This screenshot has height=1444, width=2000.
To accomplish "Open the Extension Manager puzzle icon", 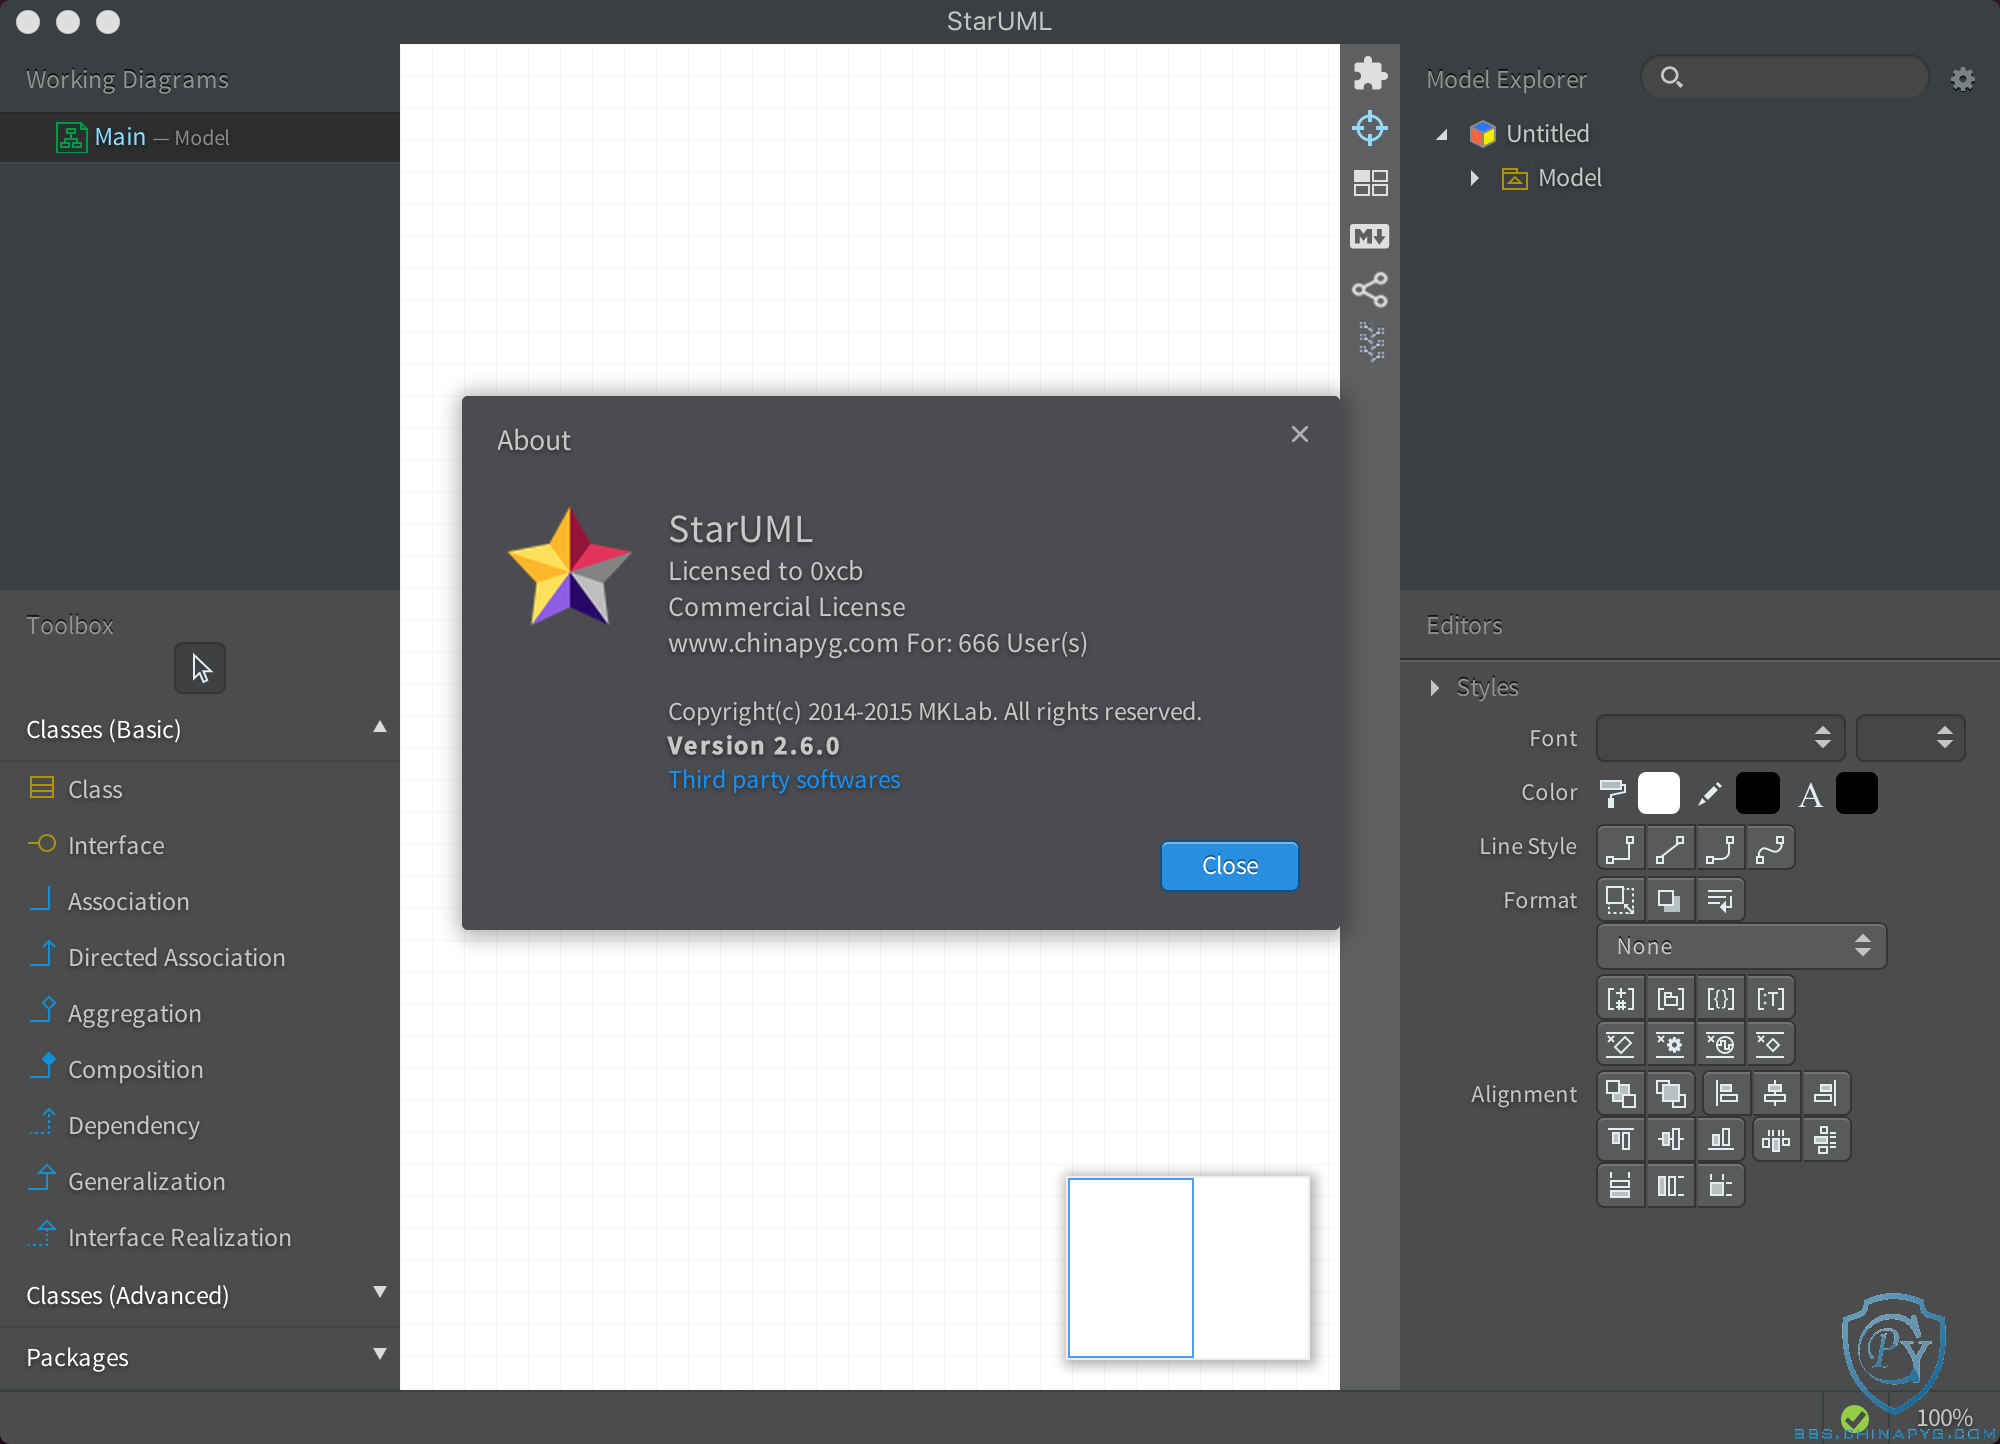I will (1370, 73).
